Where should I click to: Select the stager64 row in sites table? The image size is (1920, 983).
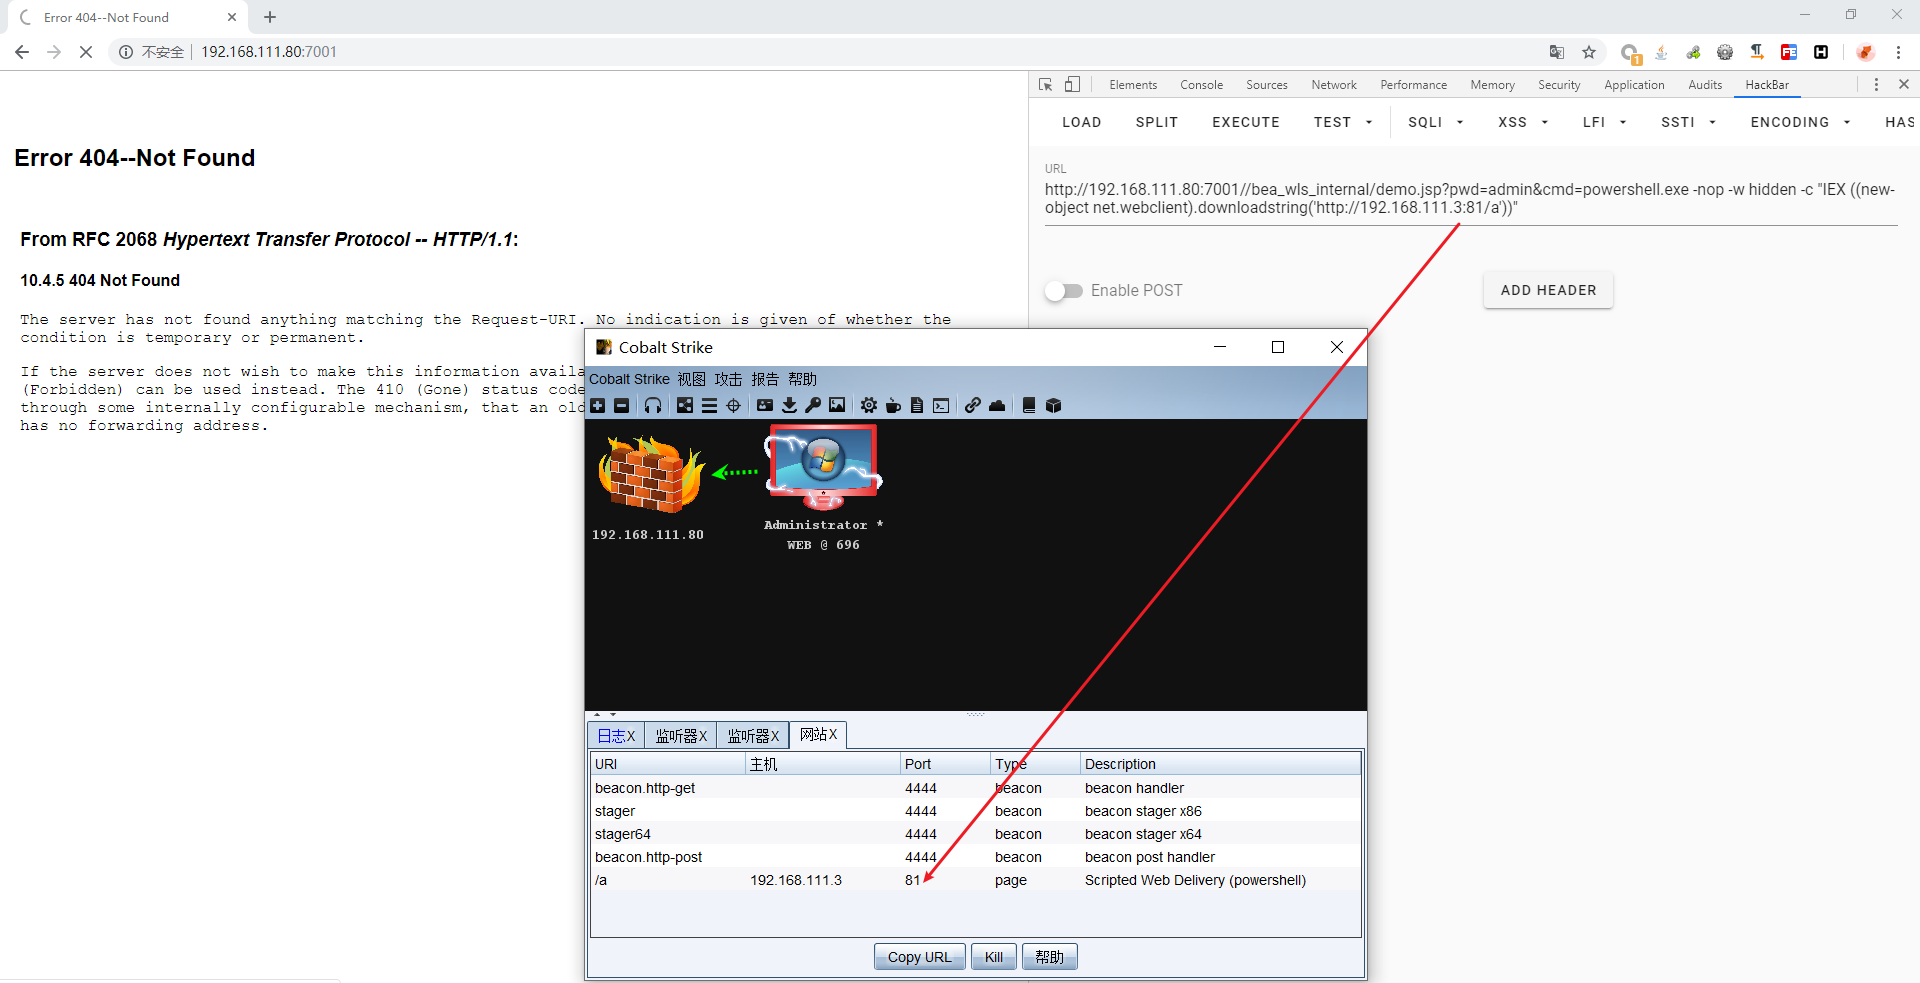pos(976,834)
